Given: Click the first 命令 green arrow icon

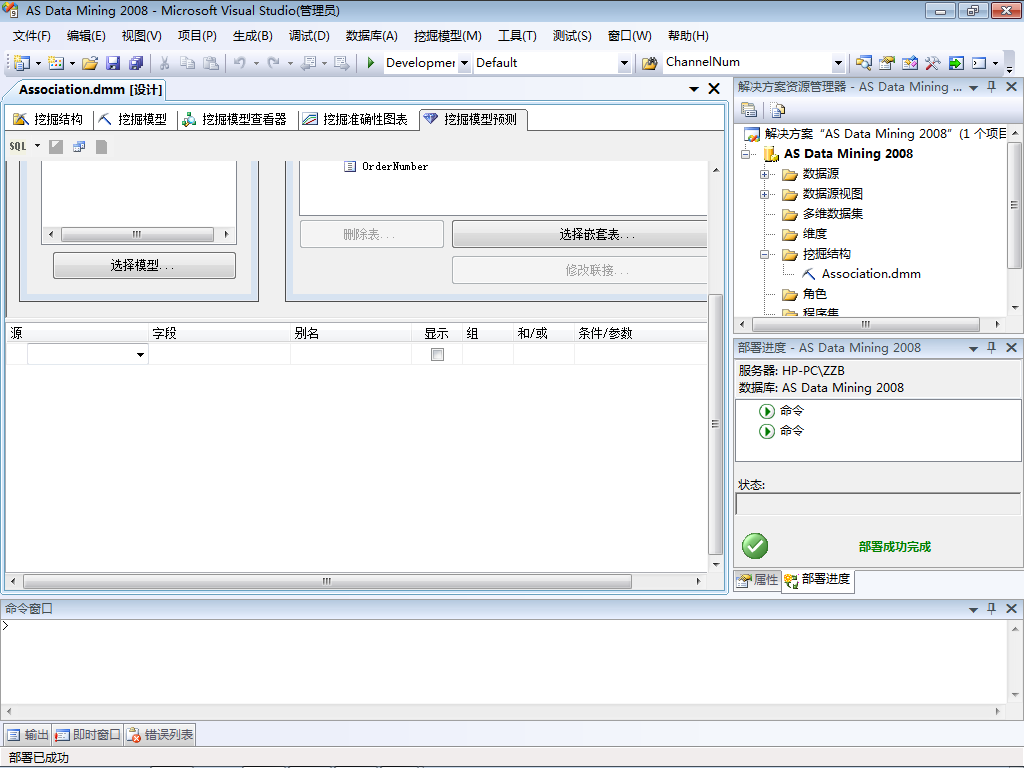Looking at the screenshot, I should 767,411.
